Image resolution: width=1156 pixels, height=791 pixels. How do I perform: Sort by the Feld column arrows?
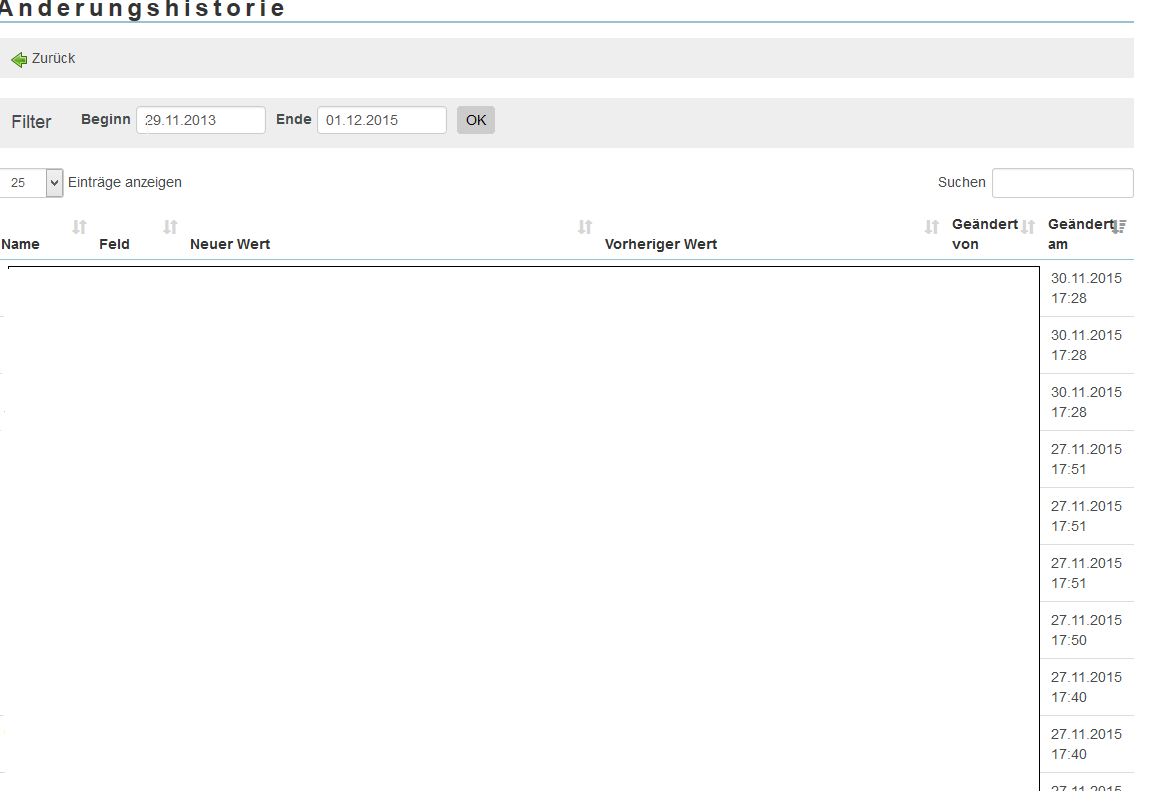pyautogui.click(x=170, y=227)
